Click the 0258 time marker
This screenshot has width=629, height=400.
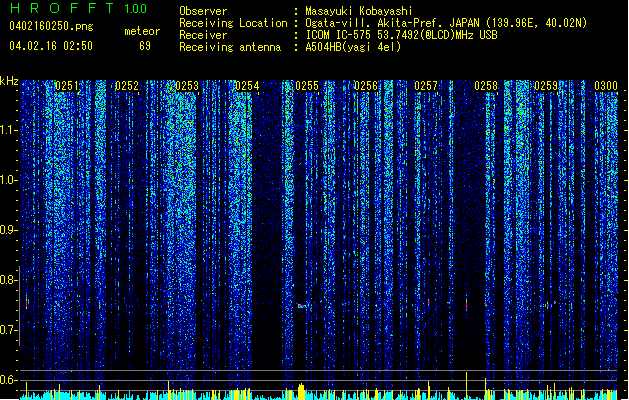point(486,86)
